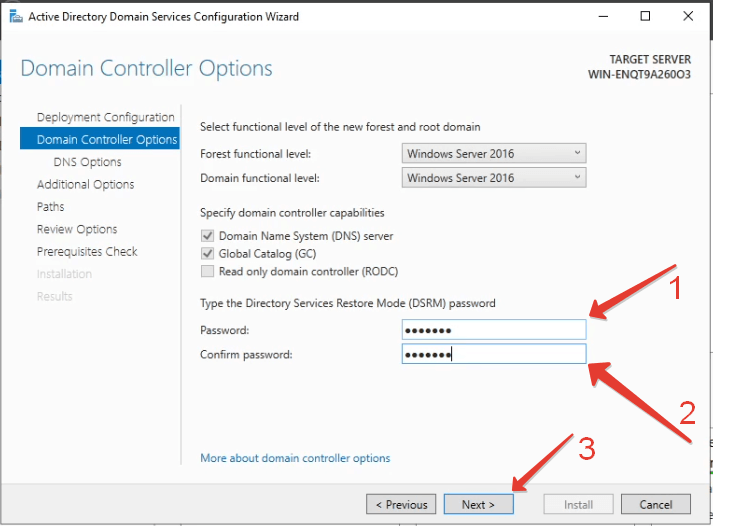
Task: Minimize the wizard window
Action: tap(603, 16)
